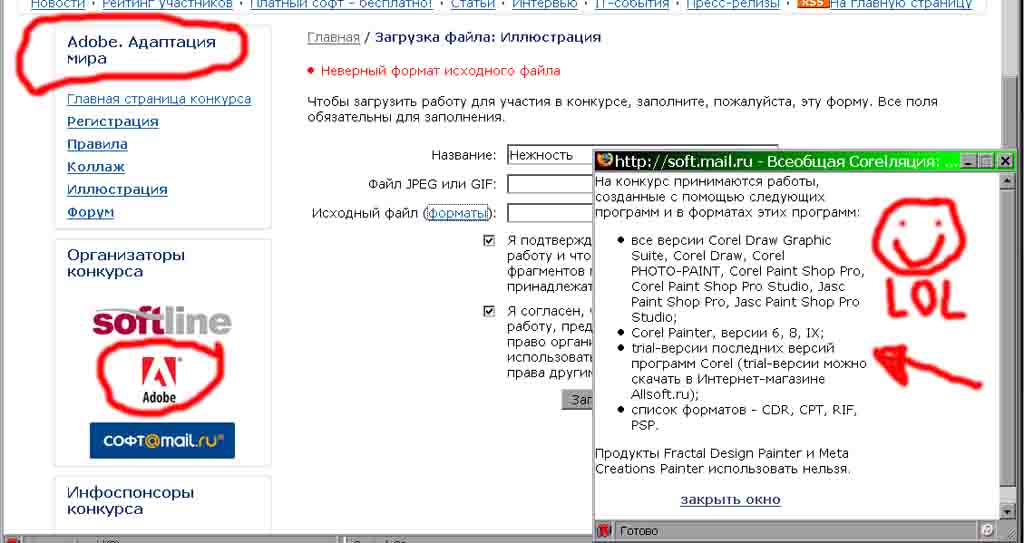This screenshot has width=1024, height=543.
Task: Open Платный софт – бесплатно! link
Action: tap(342, 4)
